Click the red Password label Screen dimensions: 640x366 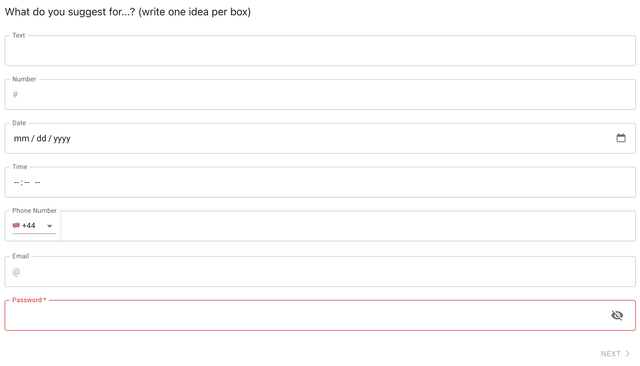coord(29,300)
